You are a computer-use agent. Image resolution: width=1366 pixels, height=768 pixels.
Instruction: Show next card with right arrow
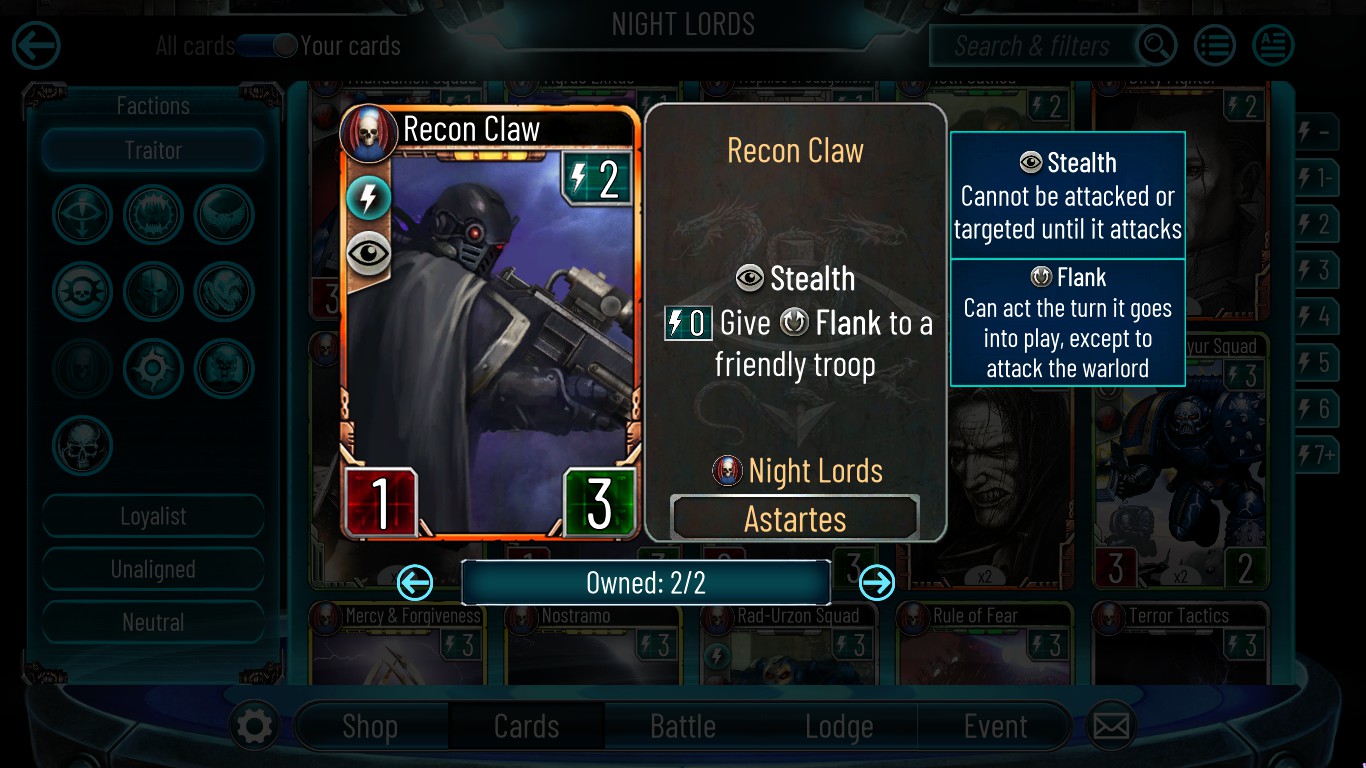click(x=877, y=582)
